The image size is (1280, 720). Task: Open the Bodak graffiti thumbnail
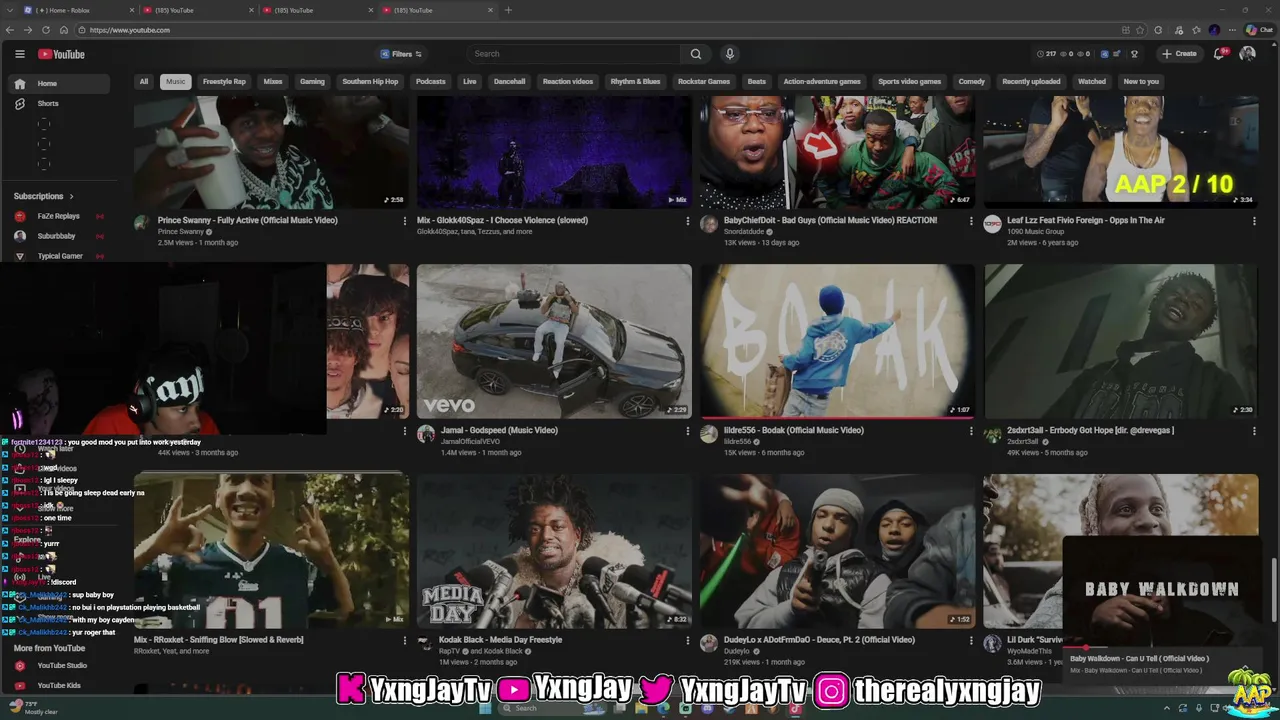[837, 341]
